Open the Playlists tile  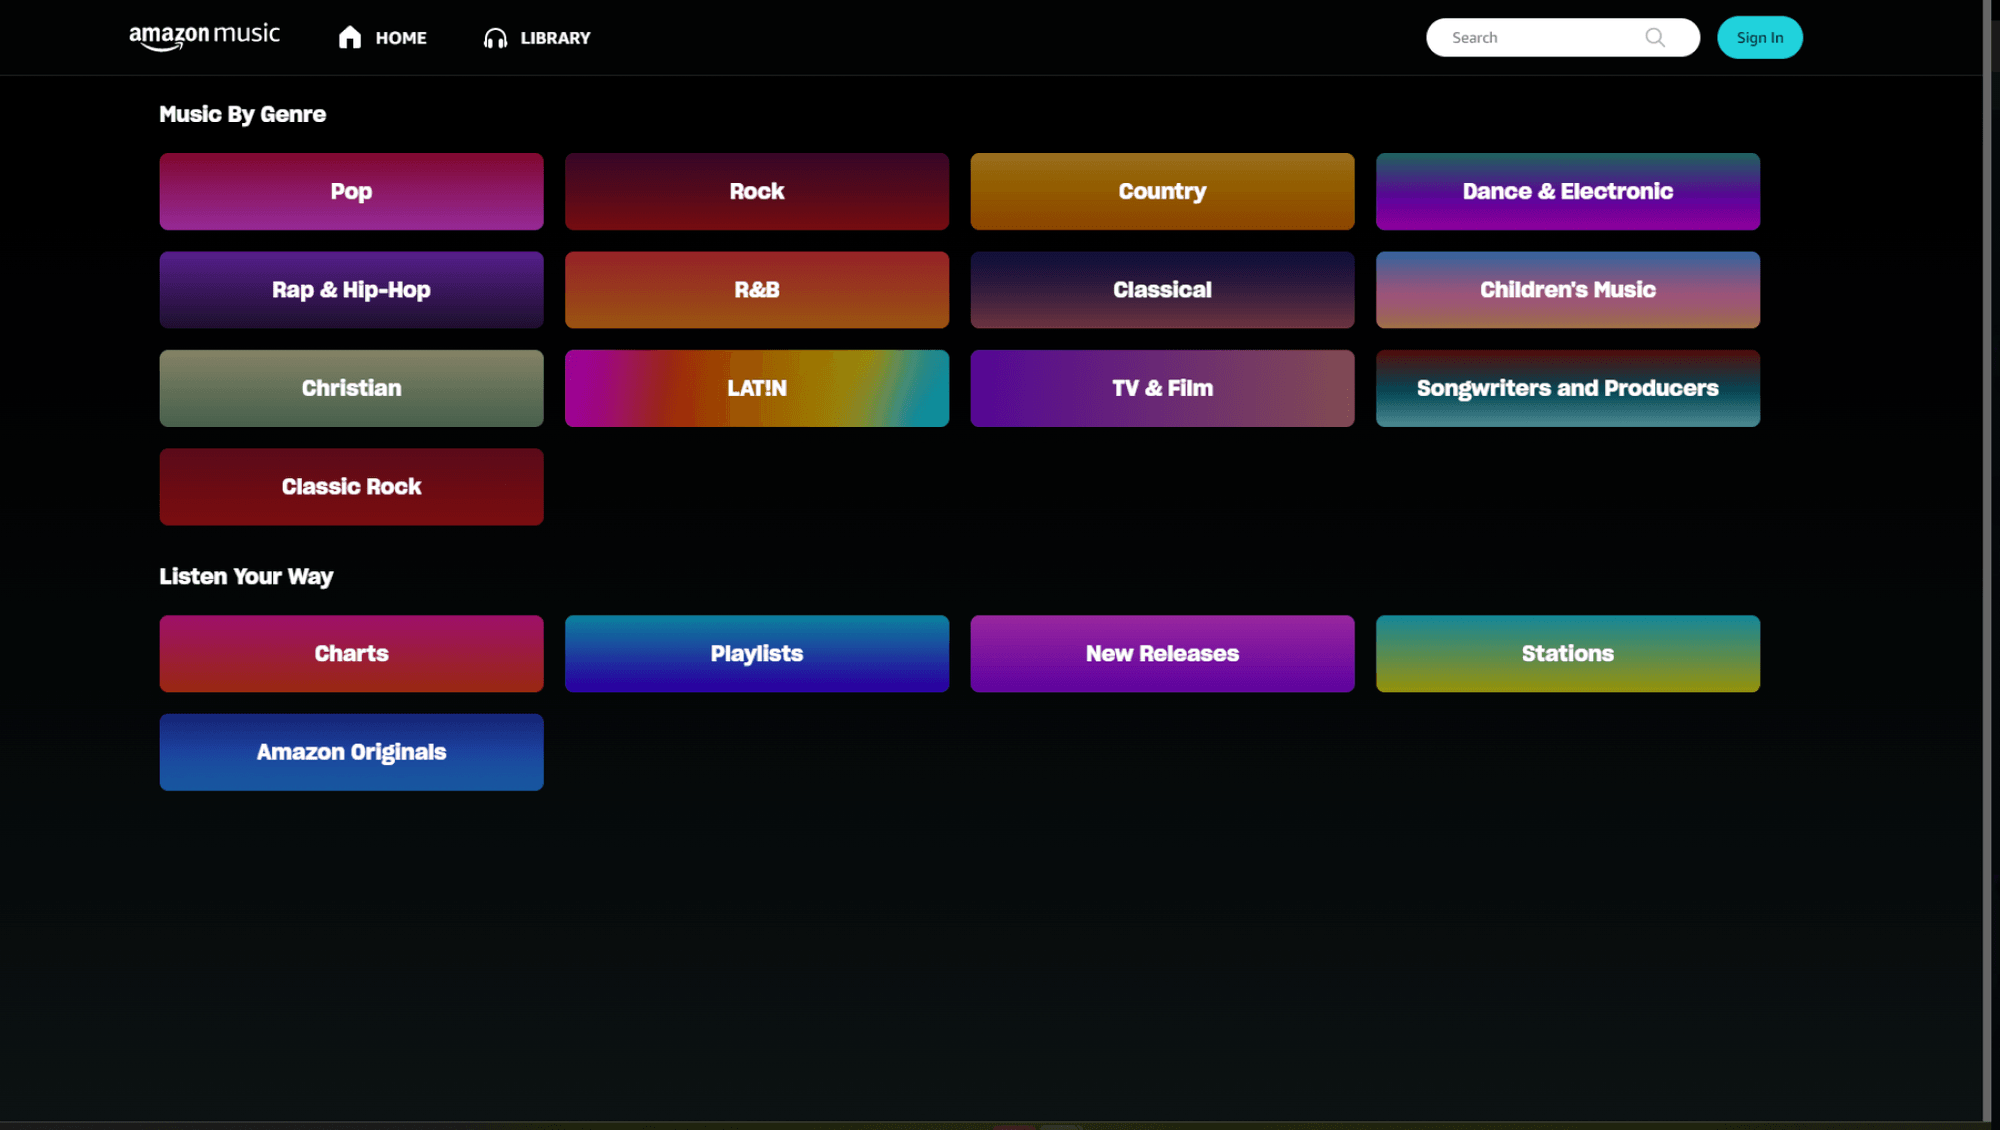757,654
